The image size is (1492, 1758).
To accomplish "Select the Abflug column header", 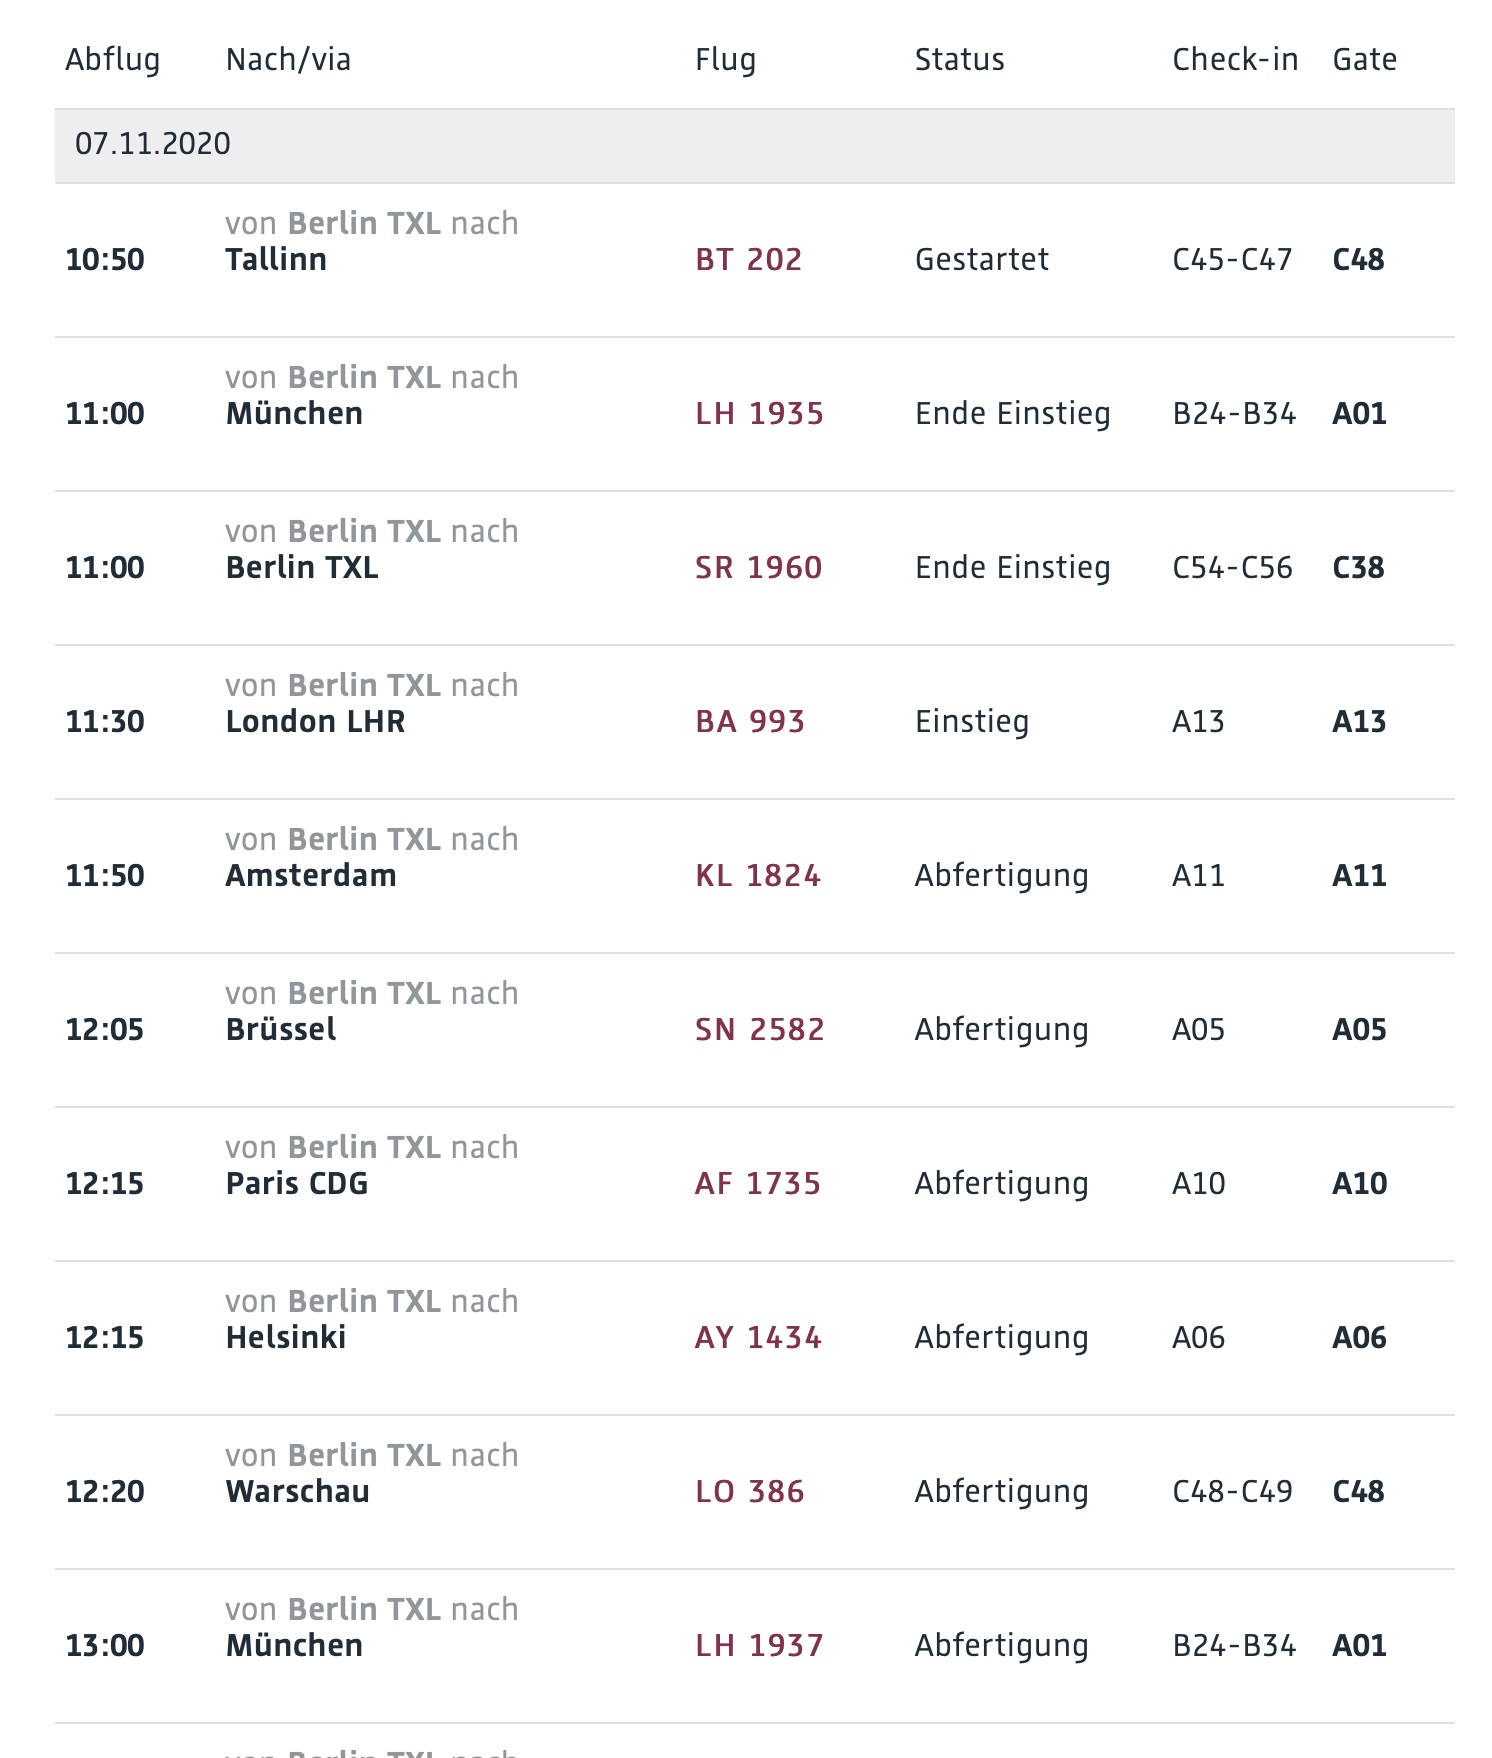I will pos(113,60).
